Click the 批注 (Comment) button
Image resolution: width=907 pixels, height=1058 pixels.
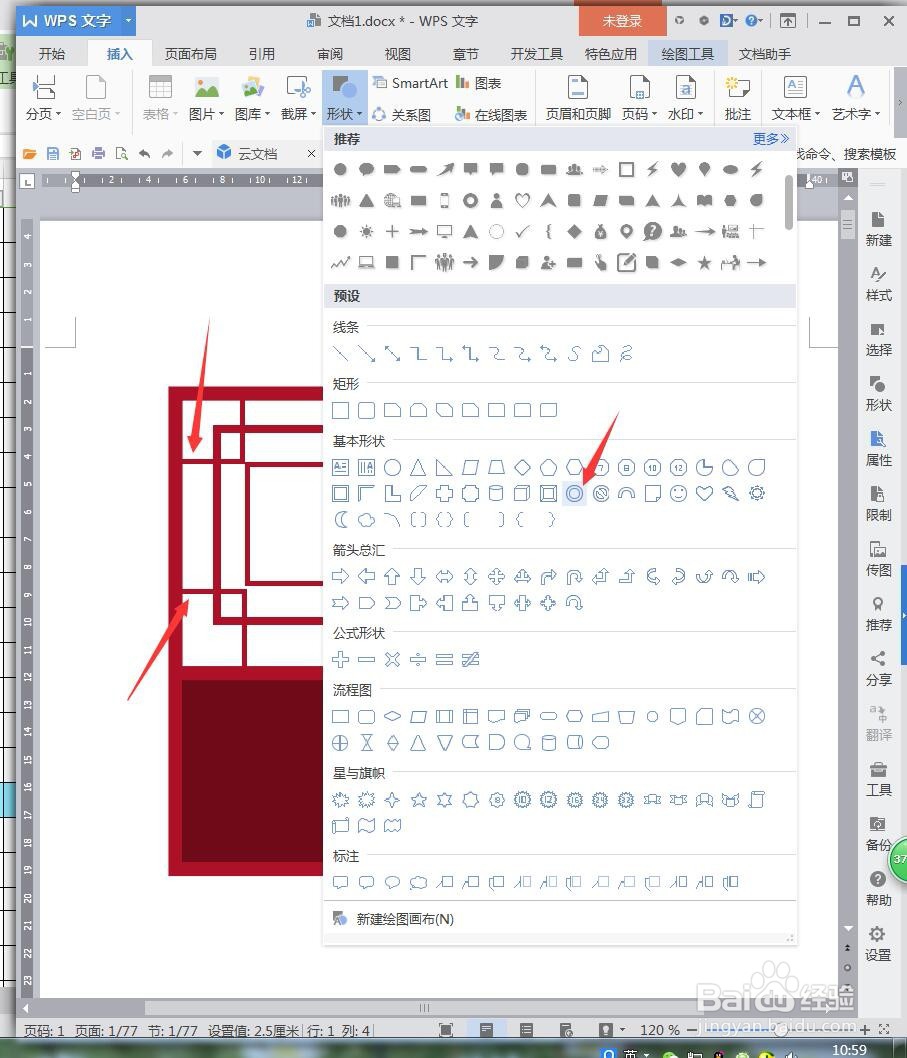(738, 98)
